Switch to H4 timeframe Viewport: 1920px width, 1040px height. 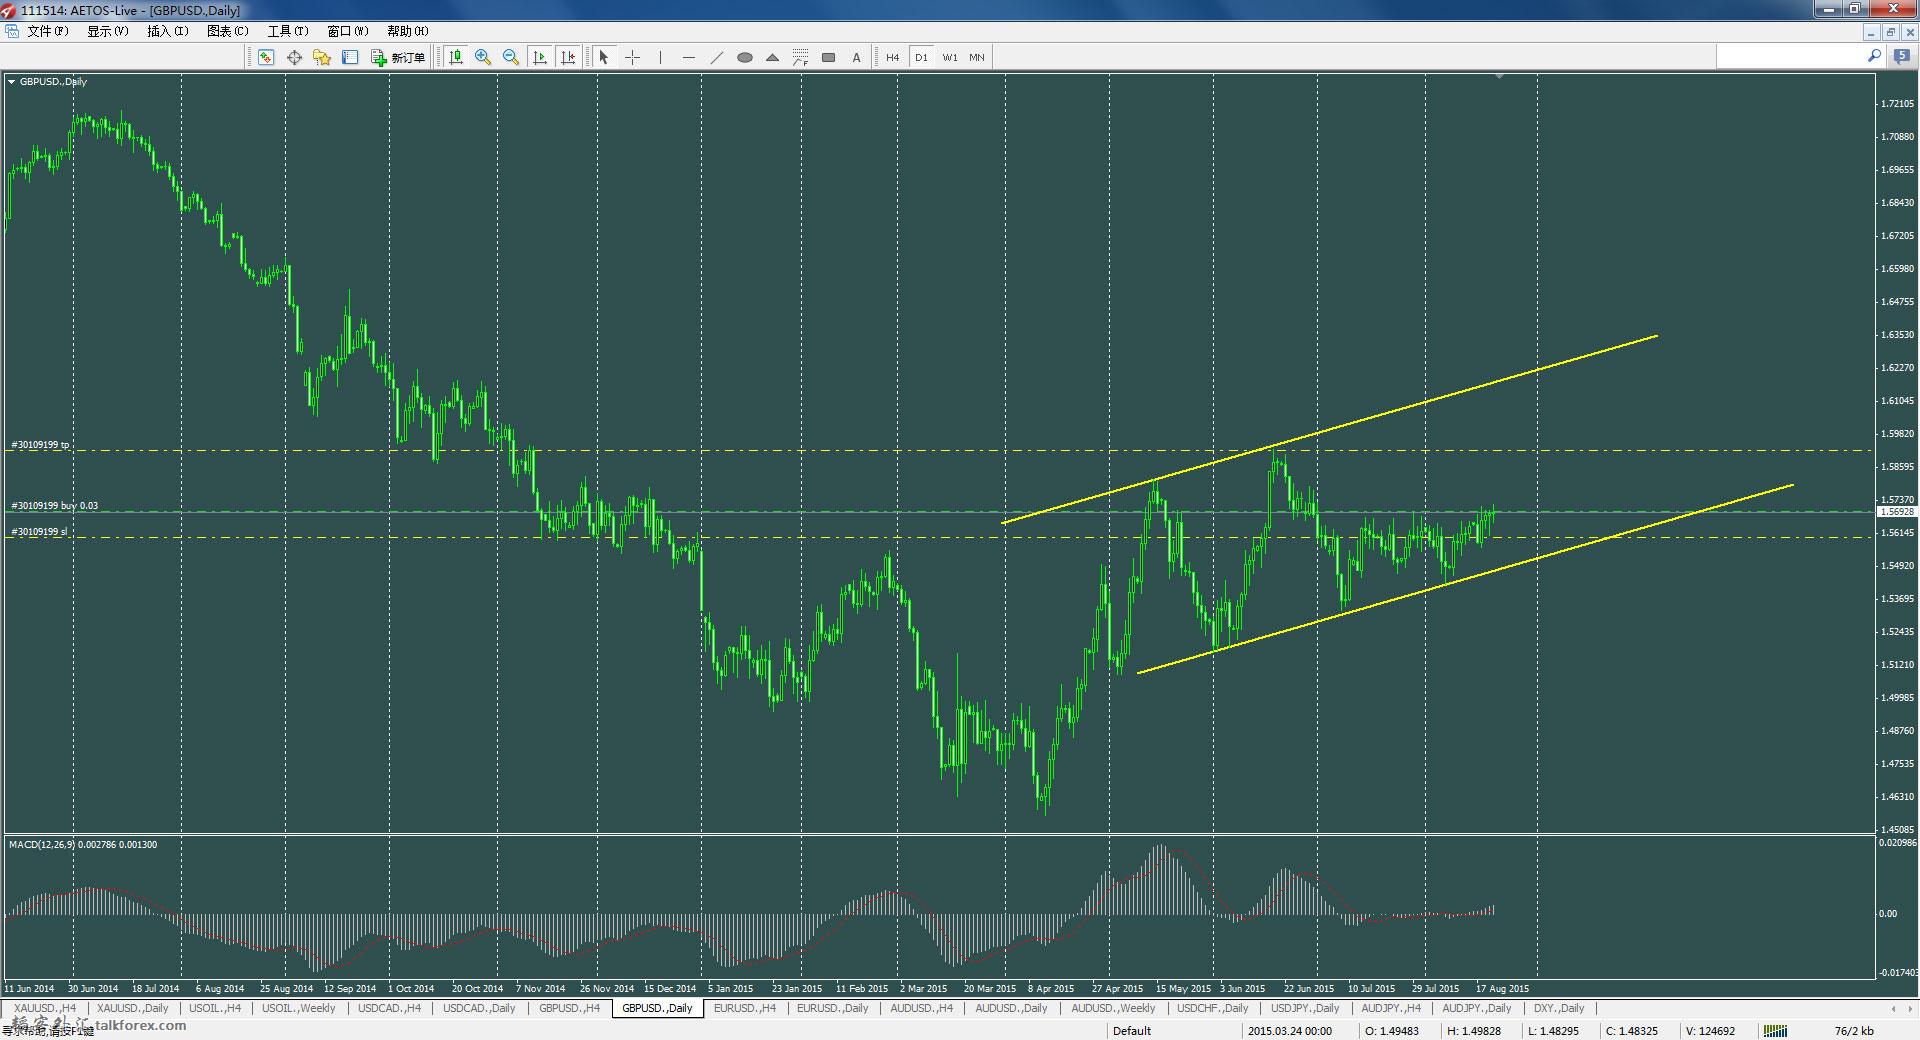(x=892, y=57)
